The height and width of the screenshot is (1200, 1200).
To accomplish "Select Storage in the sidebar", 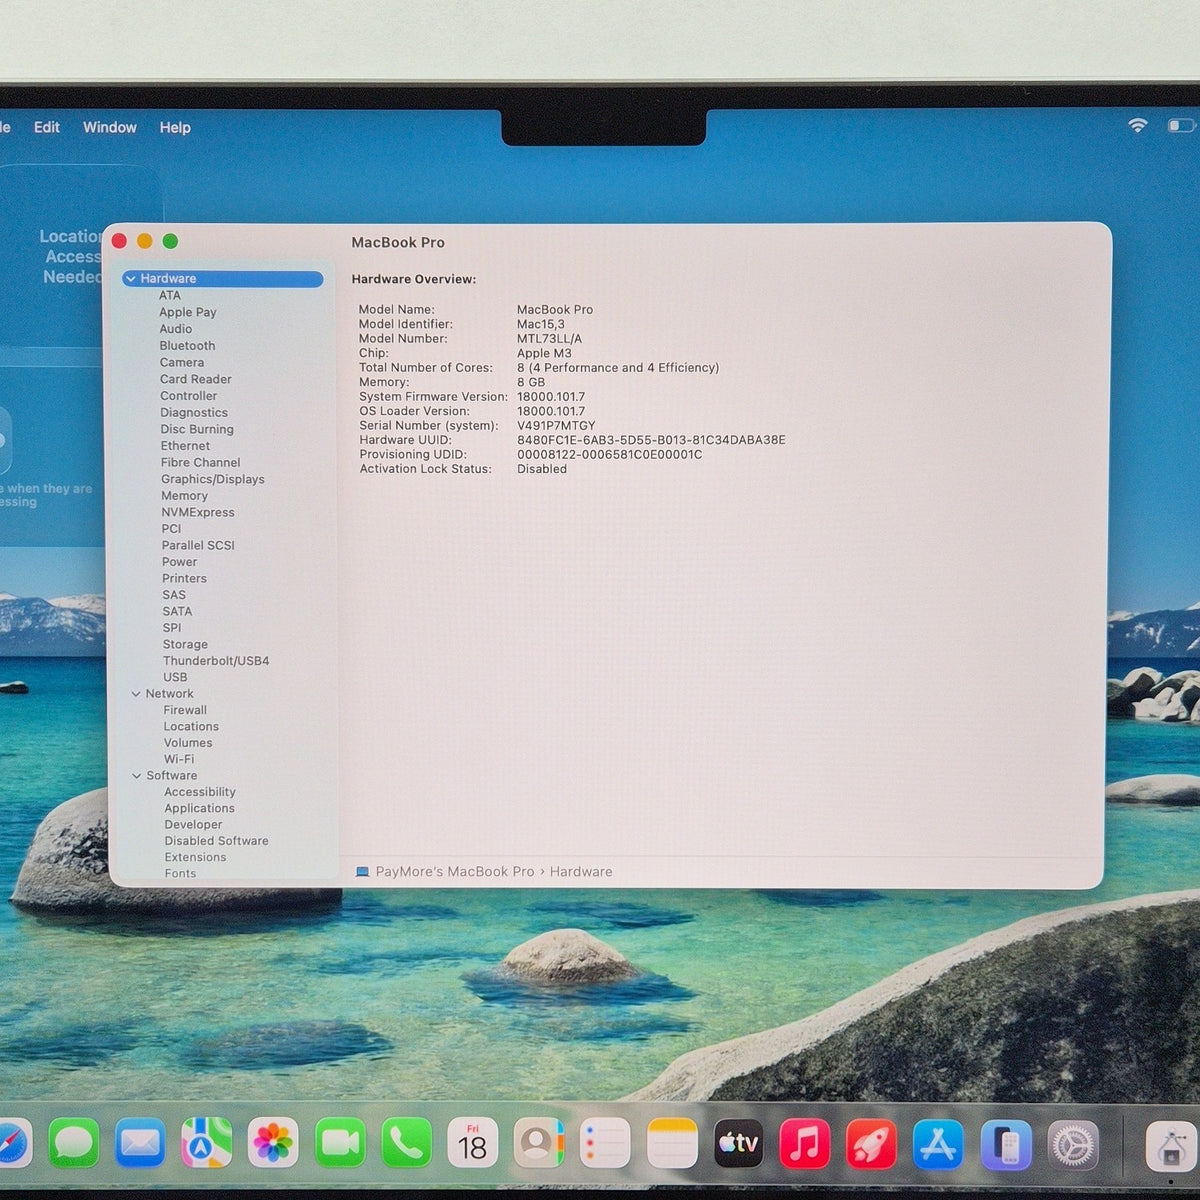I will coord(186,645).
